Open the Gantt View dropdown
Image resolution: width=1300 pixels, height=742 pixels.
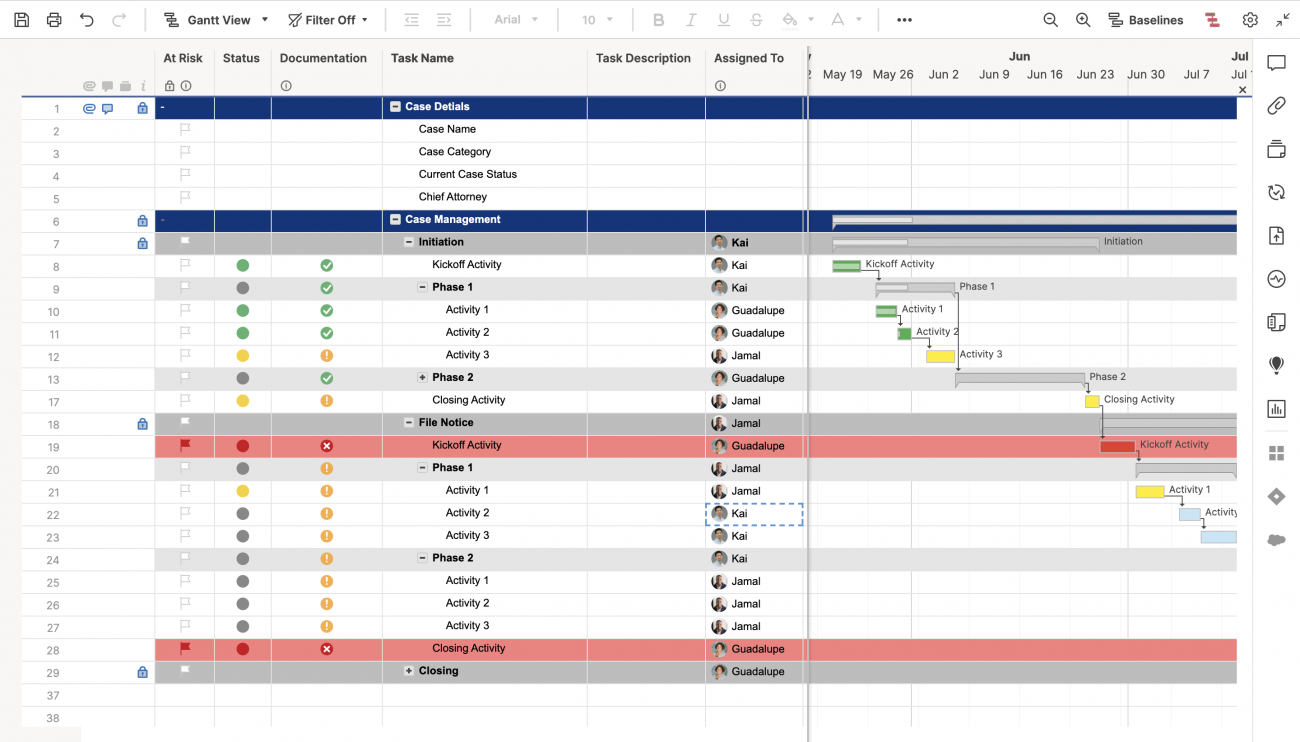216,20
